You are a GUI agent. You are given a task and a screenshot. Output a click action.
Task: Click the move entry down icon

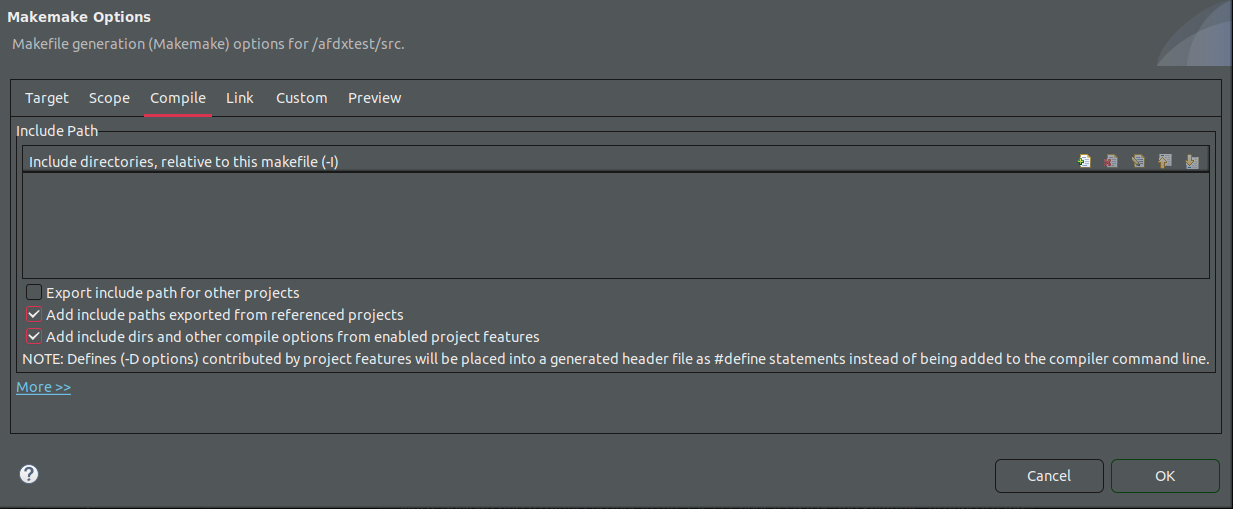1192,161
